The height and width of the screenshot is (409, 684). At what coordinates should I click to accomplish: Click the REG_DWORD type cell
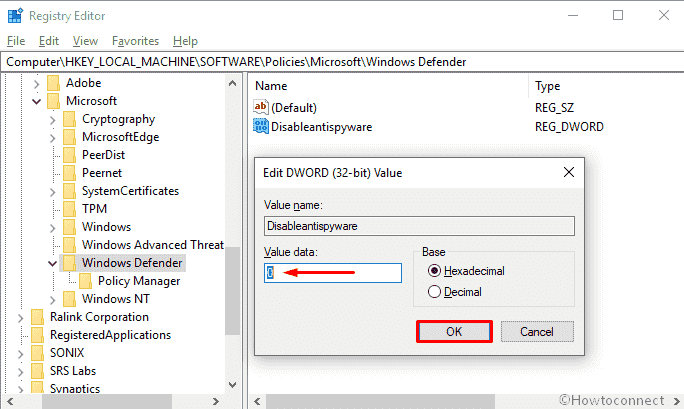tap(569, 126)
